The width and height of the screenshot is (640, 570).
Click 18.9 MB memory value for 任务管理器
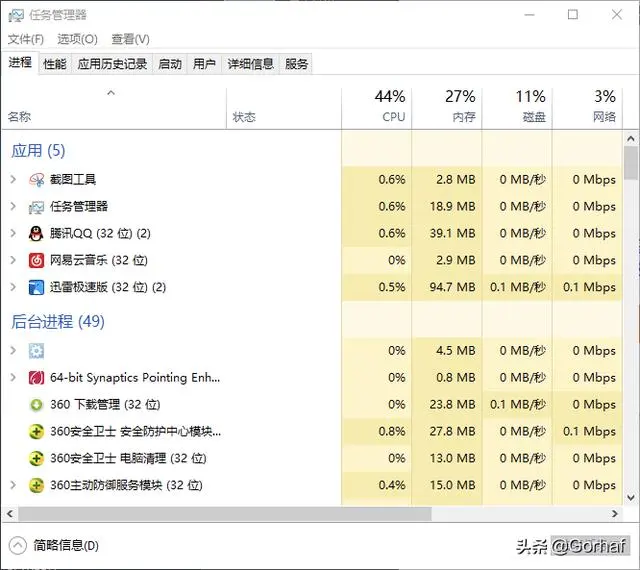click(452, 206)
